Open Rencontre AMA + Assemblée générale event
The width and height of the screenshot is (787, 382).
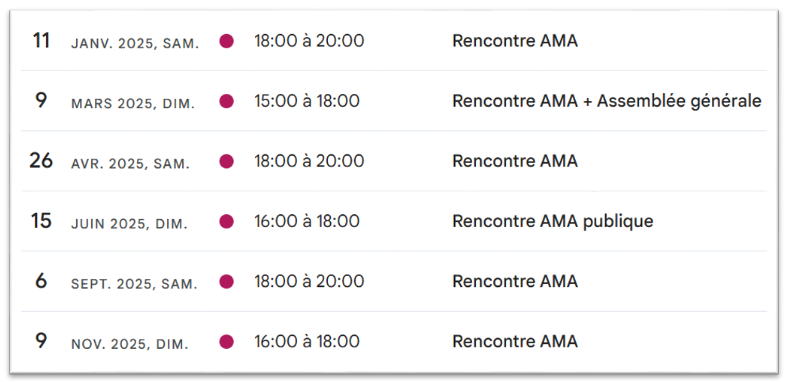tap(607, 101)
